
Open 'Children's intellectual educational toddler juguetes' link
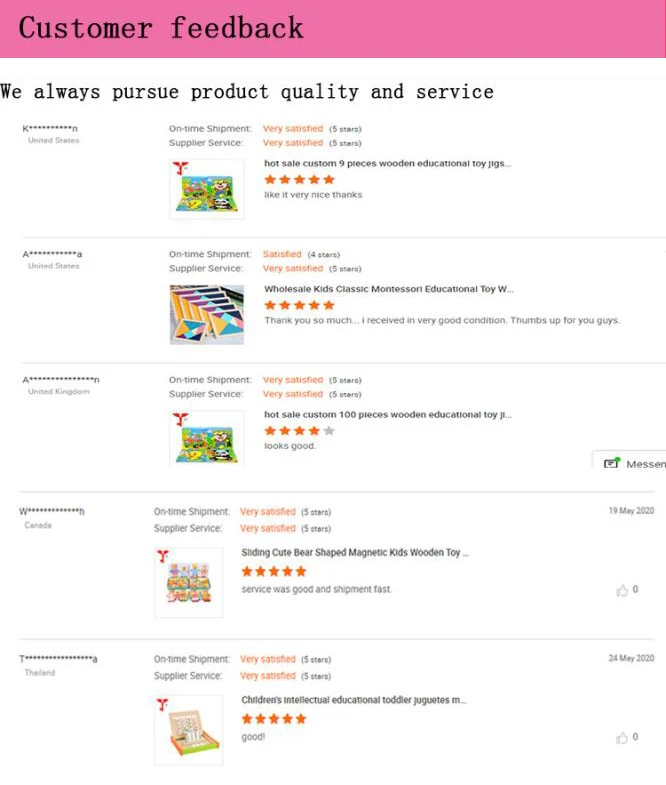pyautogui.click(x=353, y=700)
